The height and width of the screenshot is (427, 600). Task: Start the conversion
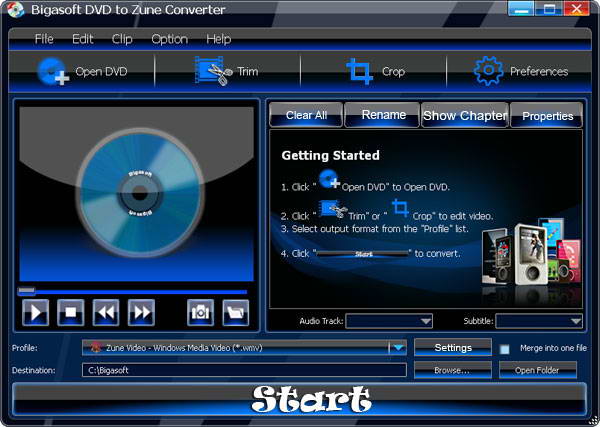coord(300,399)
